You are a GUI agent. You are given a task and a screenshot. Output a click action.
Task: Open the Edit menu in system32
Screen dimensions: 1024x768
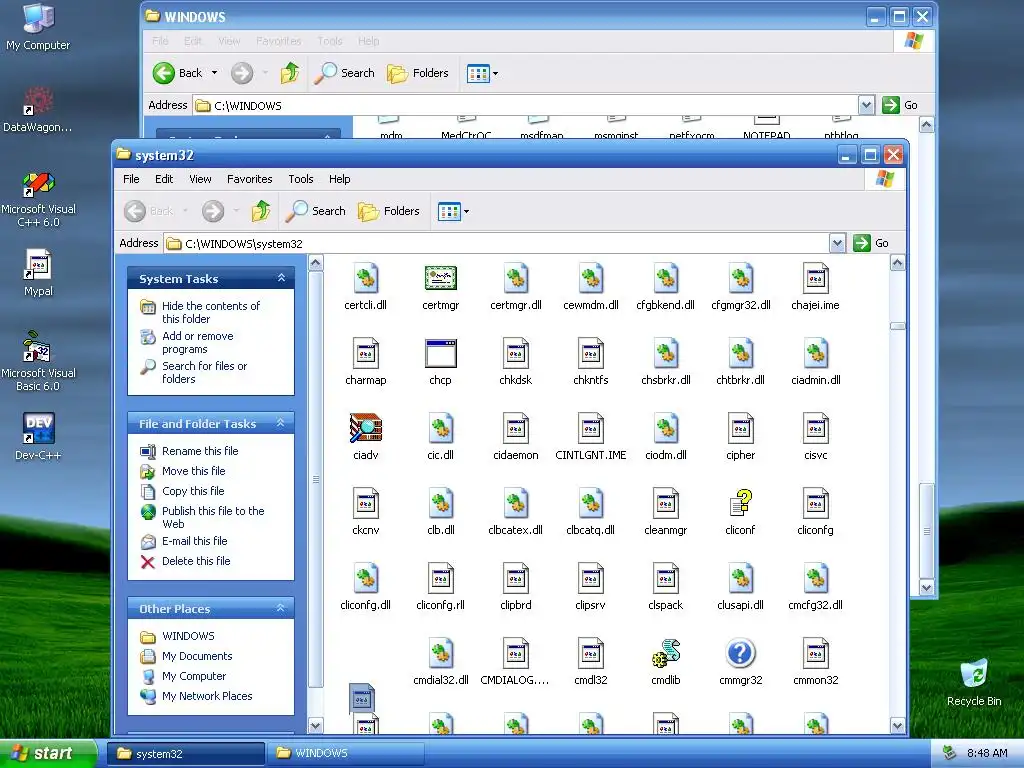[164, 179]
